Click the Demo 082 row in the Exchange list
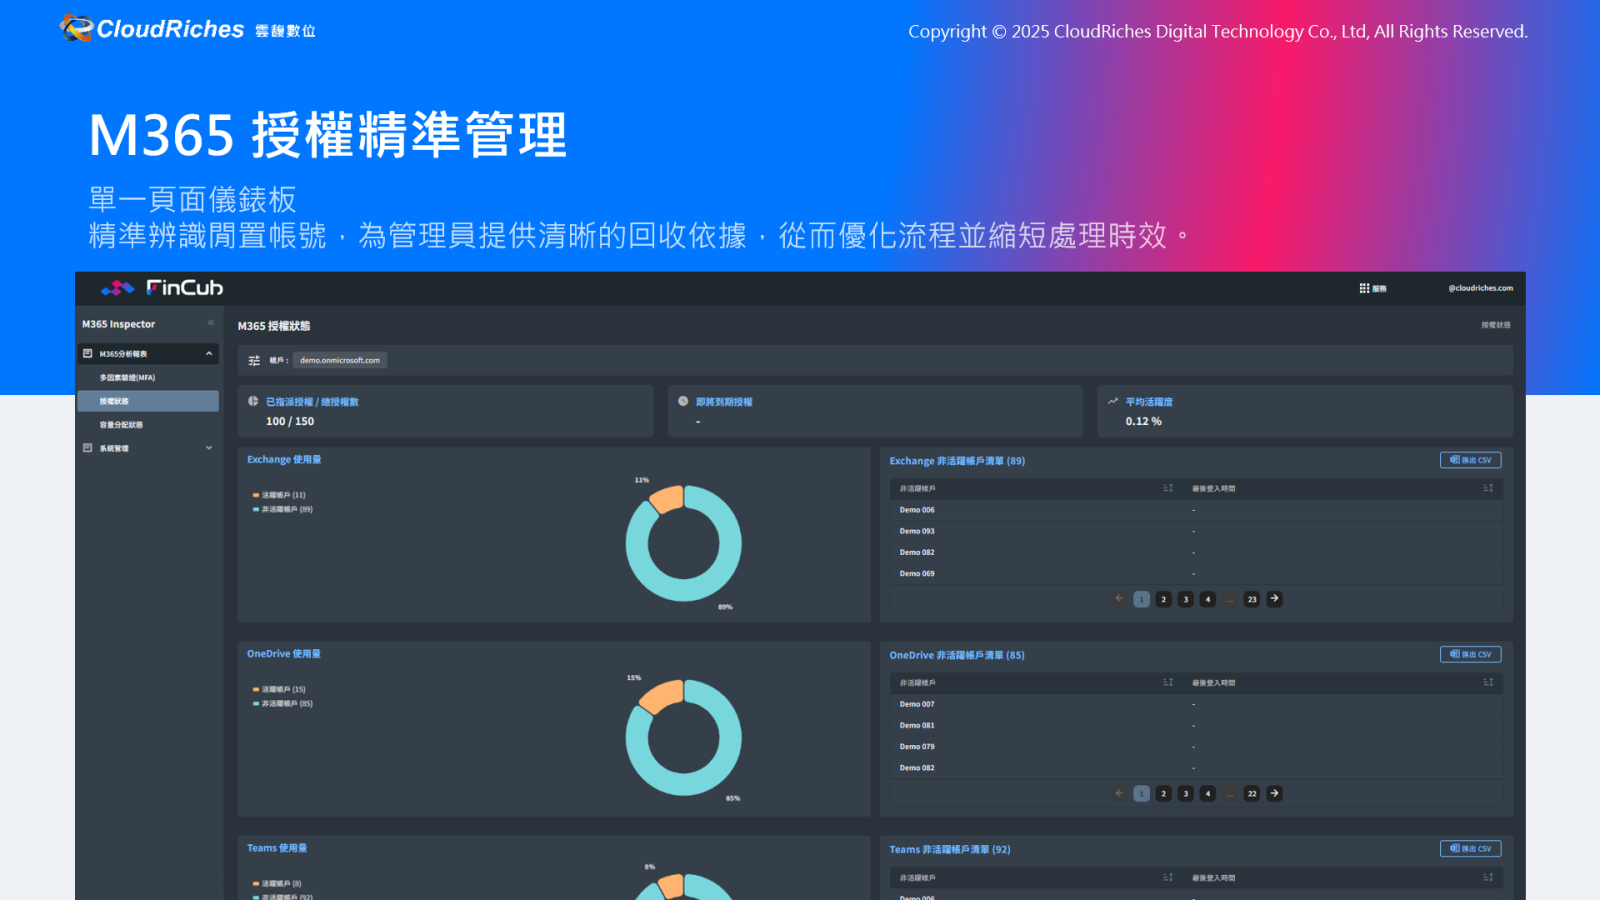1600x900 pixels. (1196, 552)
